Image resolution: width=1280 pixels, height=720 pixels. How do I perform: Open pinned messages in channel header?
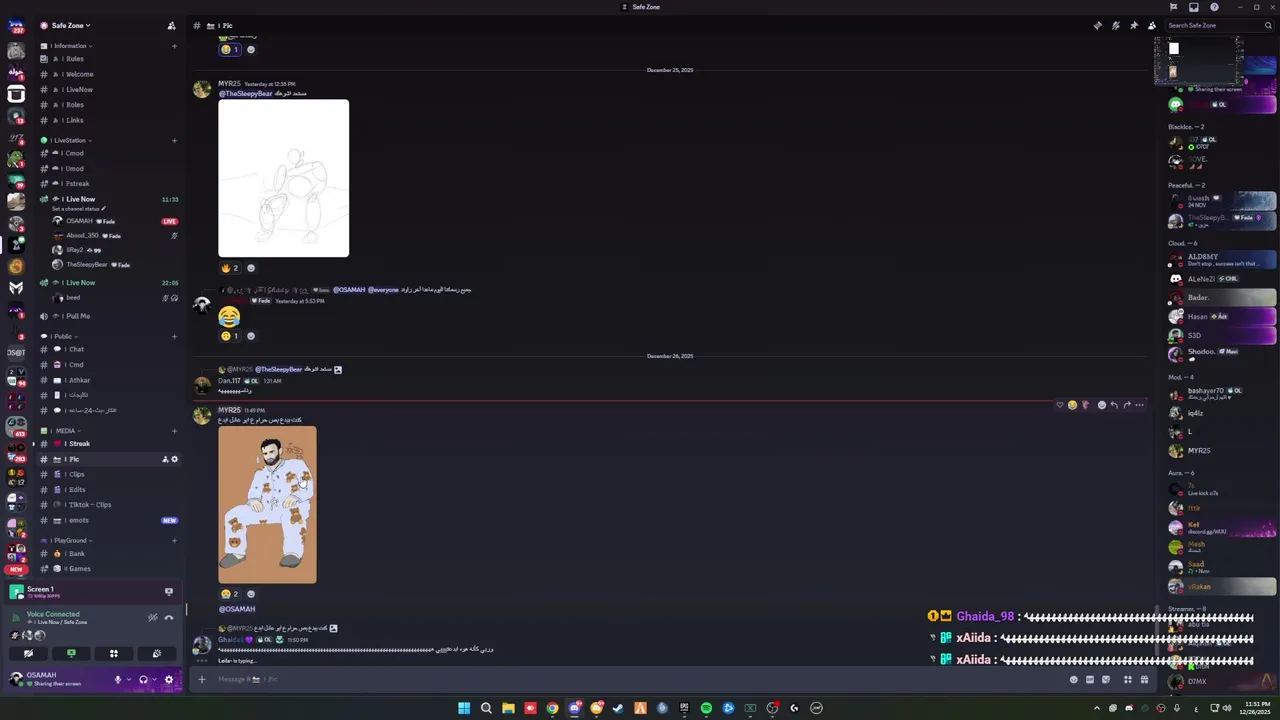coord(1133,25)
